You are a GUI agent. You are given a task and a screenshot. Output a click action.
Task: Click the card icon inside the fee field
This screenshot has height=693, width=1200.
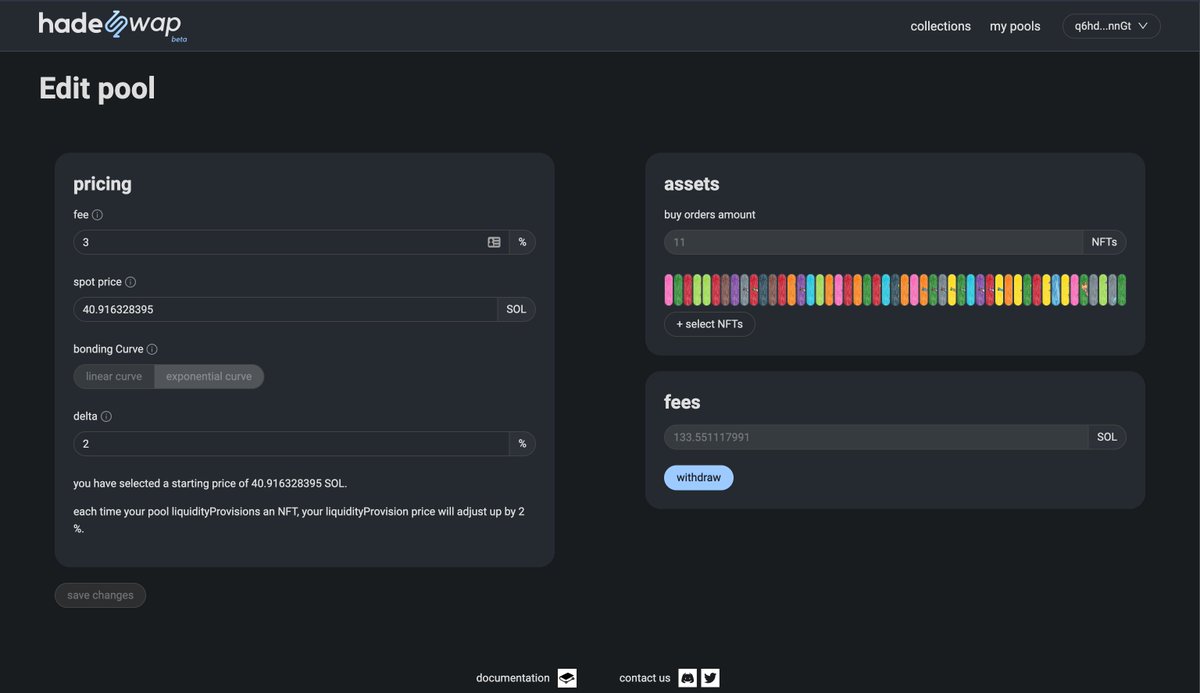[494, 242]
